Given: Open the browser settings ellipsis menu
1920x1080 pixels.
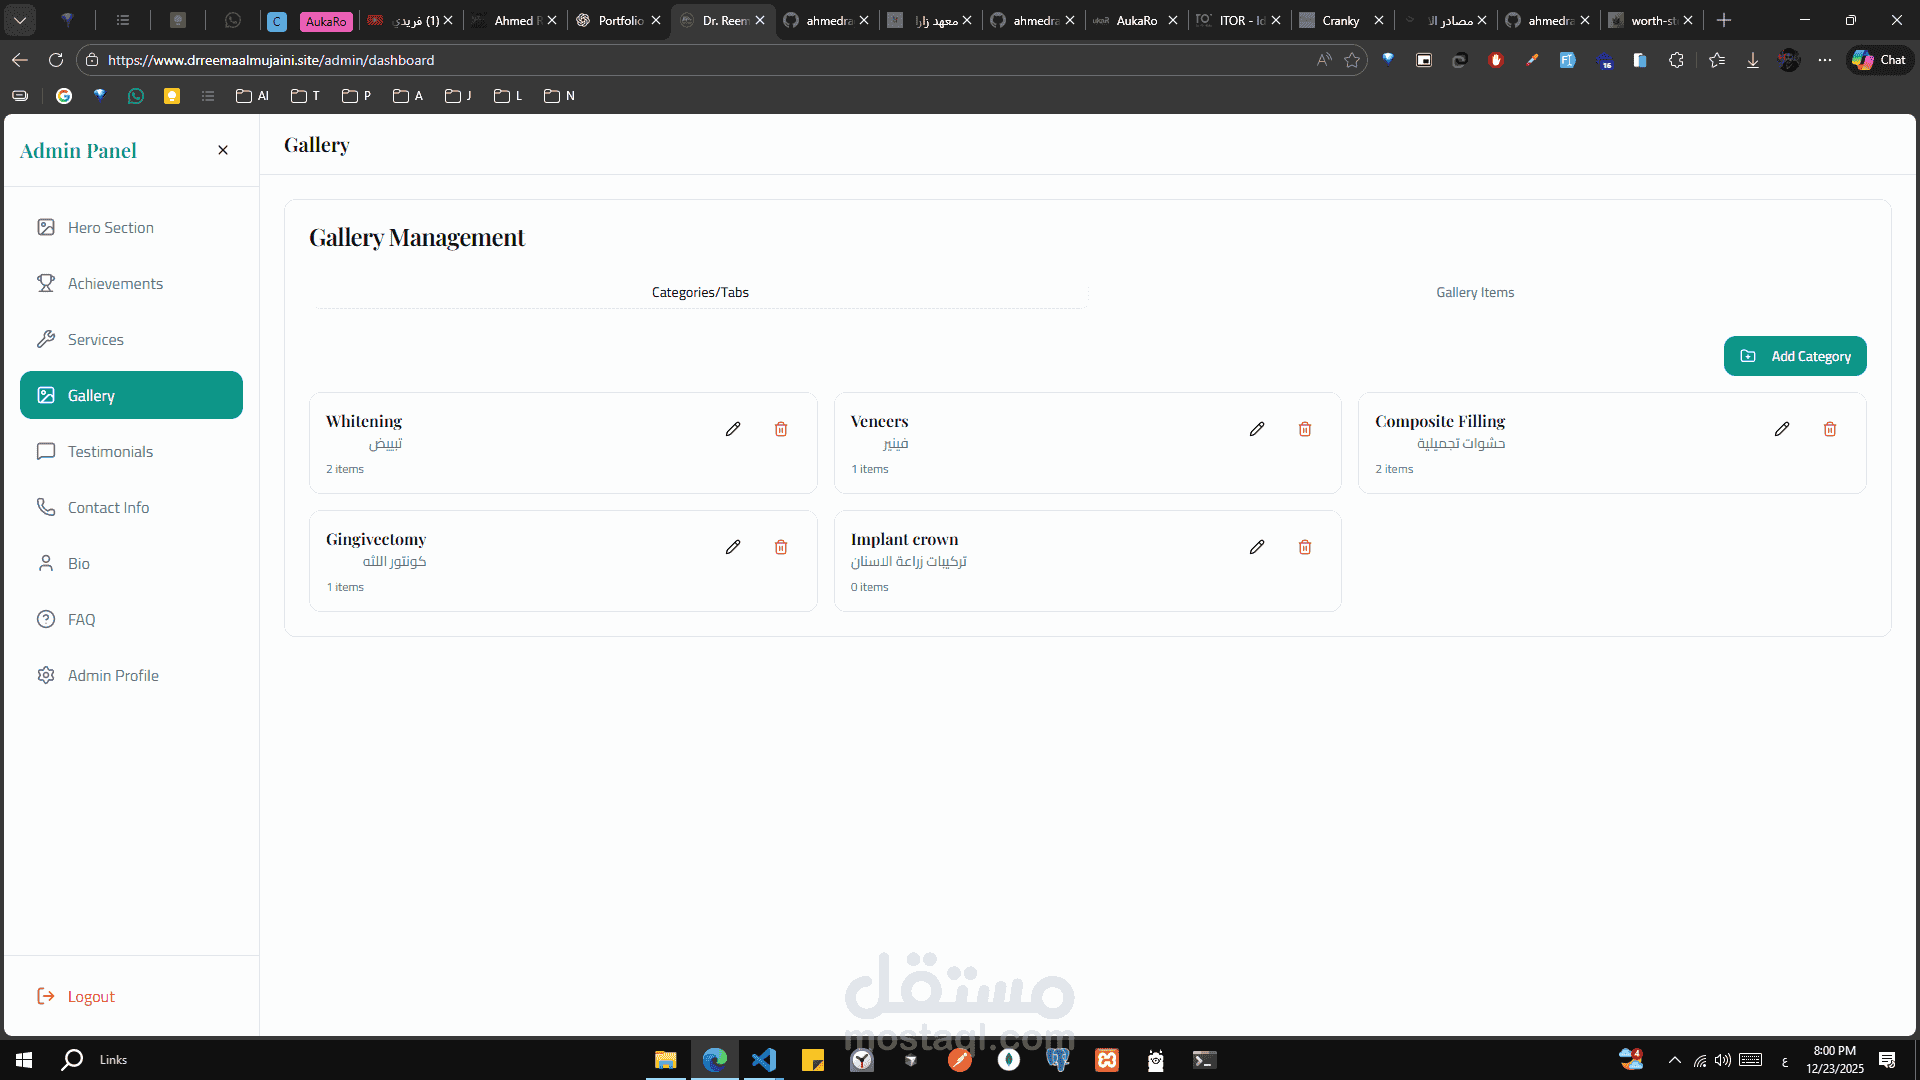Looking at the screenshot, I should 1825,60.
